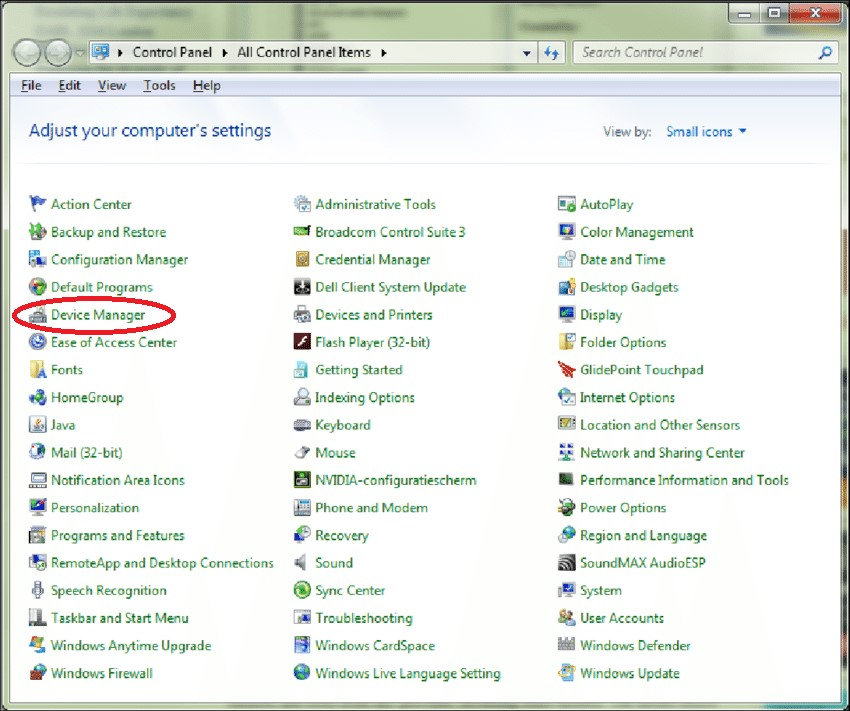Screen dimensions: 850x711
Task: Open the Java icon
Action: click(x=38, y=425)
